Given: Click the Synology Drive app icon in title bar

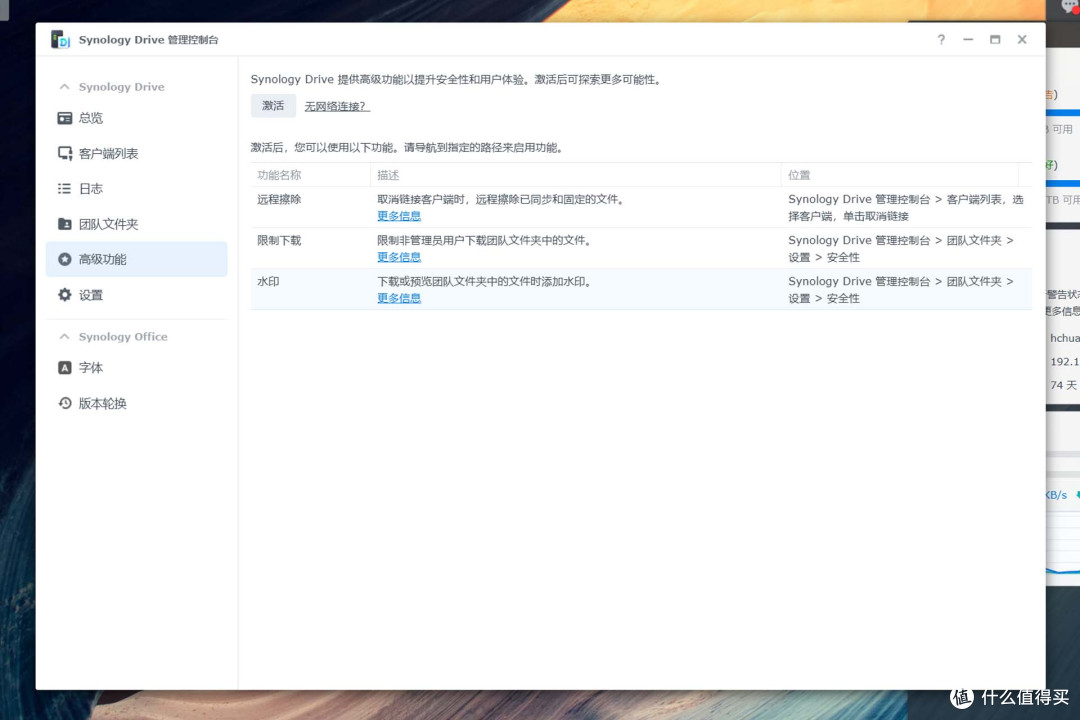Looking at the screenshot, I should coord(61,39).
